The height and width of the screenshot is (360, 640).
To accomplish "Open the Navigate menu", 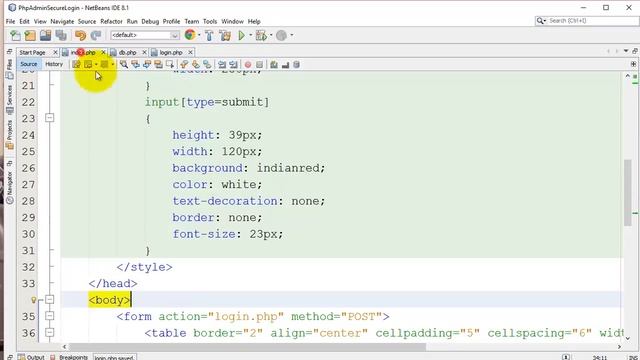I will click(62, 21).
